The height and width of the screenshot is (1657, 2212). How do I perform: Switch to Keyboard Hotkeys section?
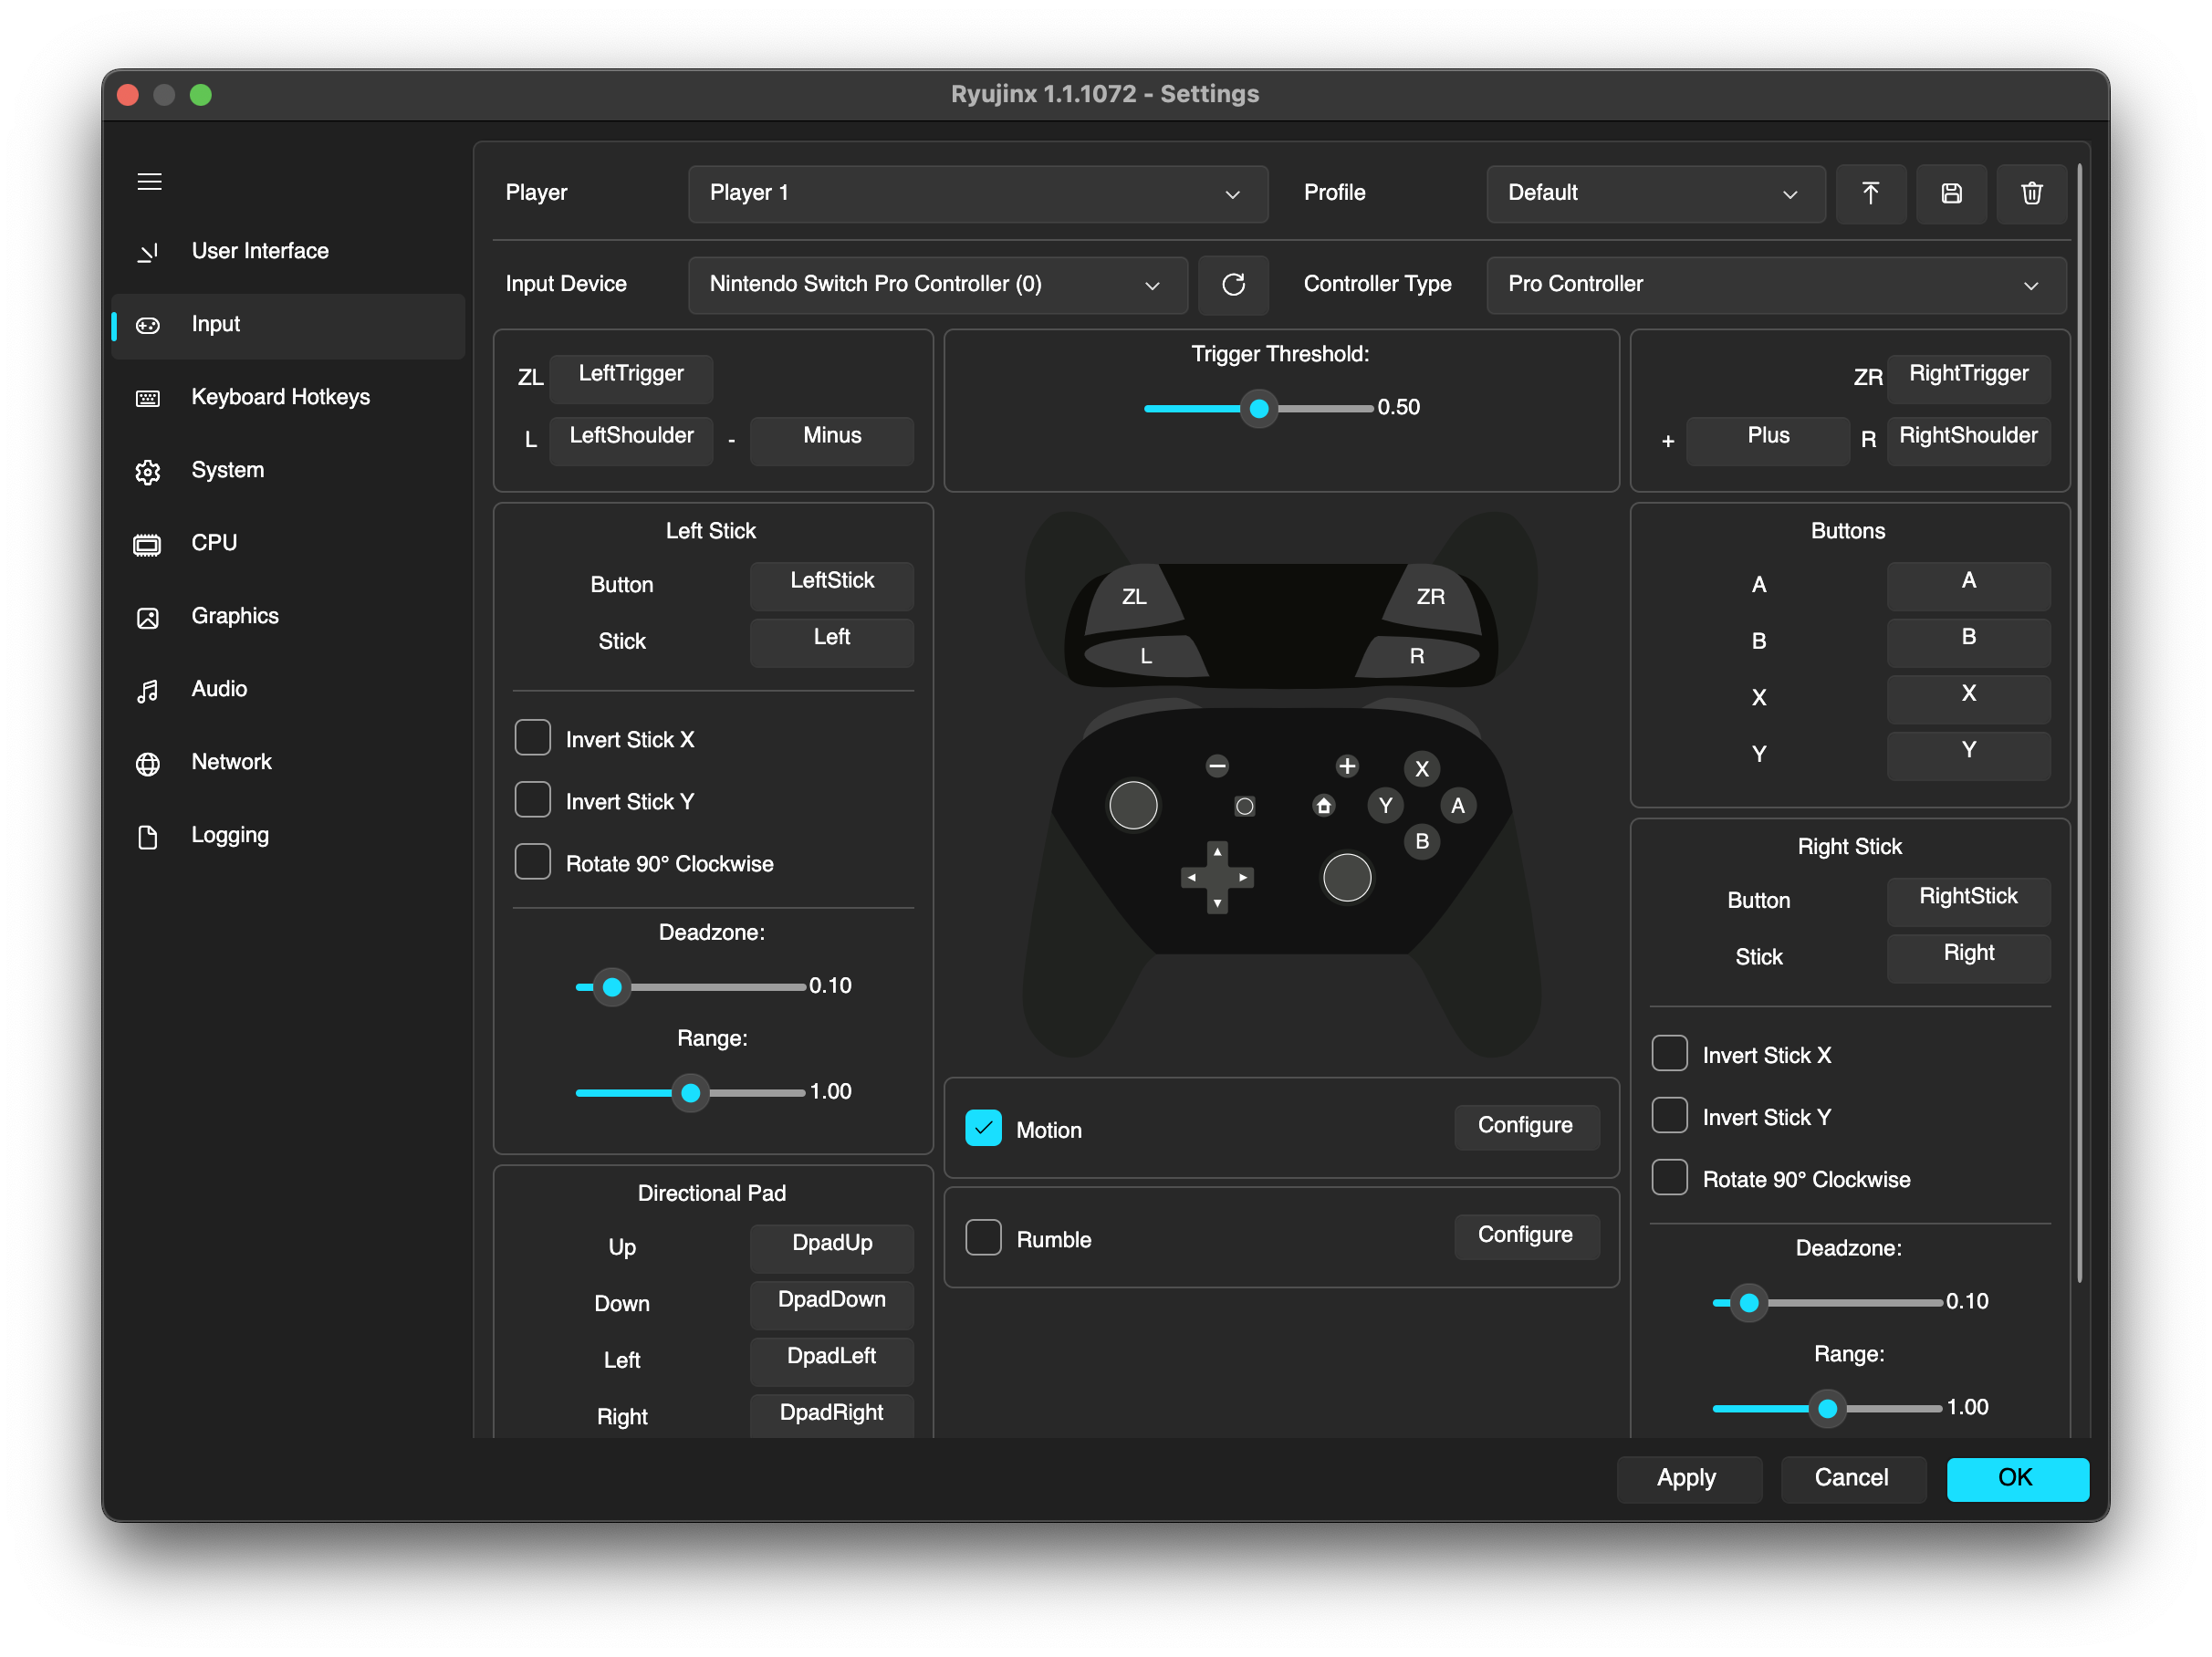pyautogui.click(x=280, y=397)
